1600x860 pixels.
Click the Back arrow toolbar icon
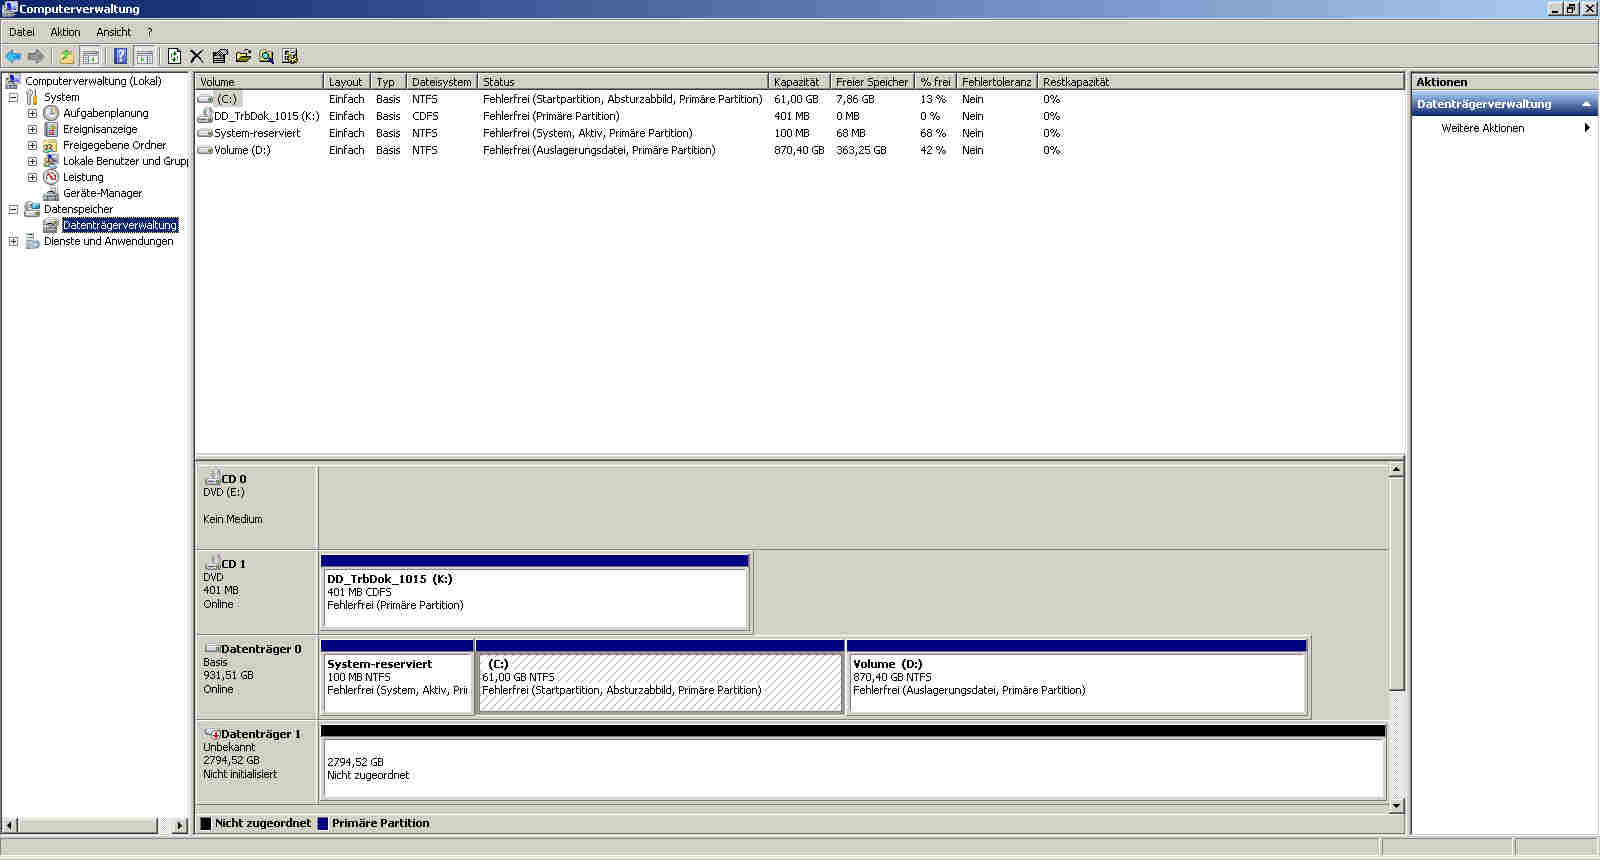point(13,56)
